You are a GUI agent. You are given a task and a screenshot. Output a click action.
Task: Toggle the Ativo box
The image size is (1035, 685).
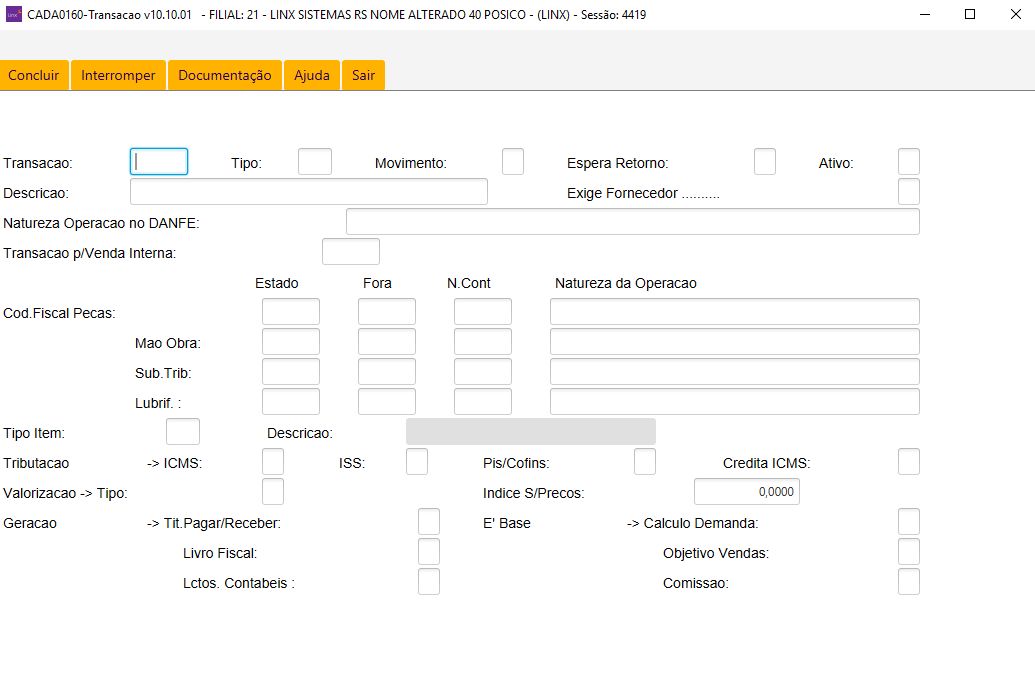[x=908, y=162]
